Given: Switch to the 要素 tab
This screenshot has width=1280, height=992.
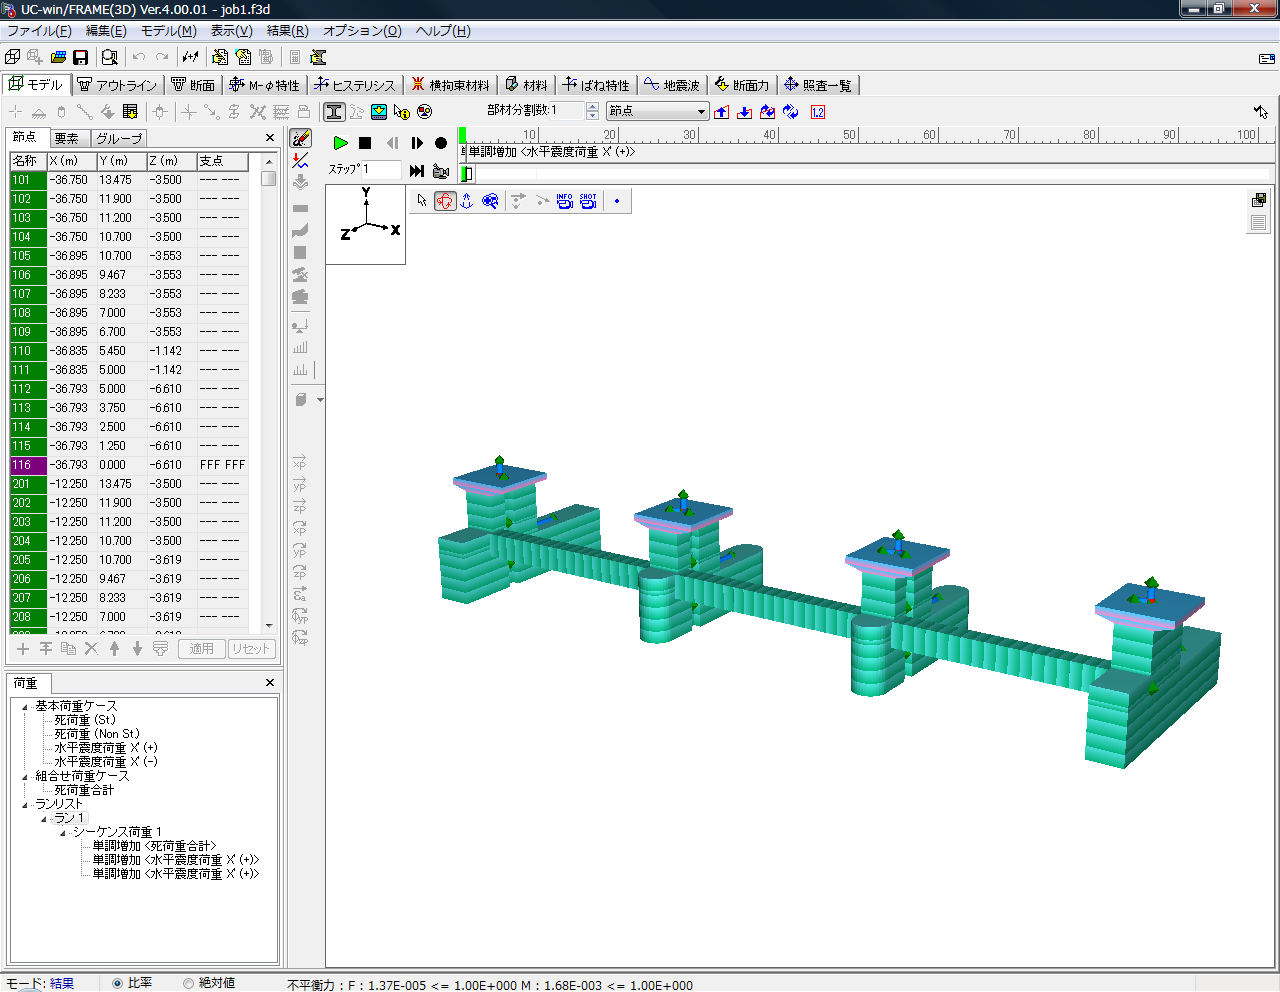Looking at the screenshot, I should click(x=67, y=138).
